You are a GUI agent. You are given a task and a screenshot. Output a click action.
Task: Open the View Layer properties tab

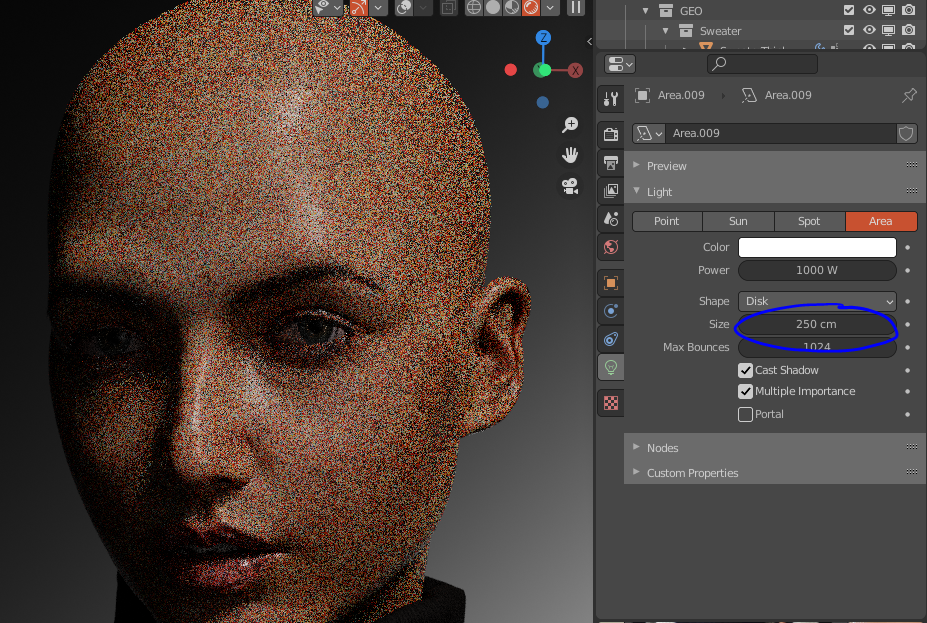click(x=611, y=190)
